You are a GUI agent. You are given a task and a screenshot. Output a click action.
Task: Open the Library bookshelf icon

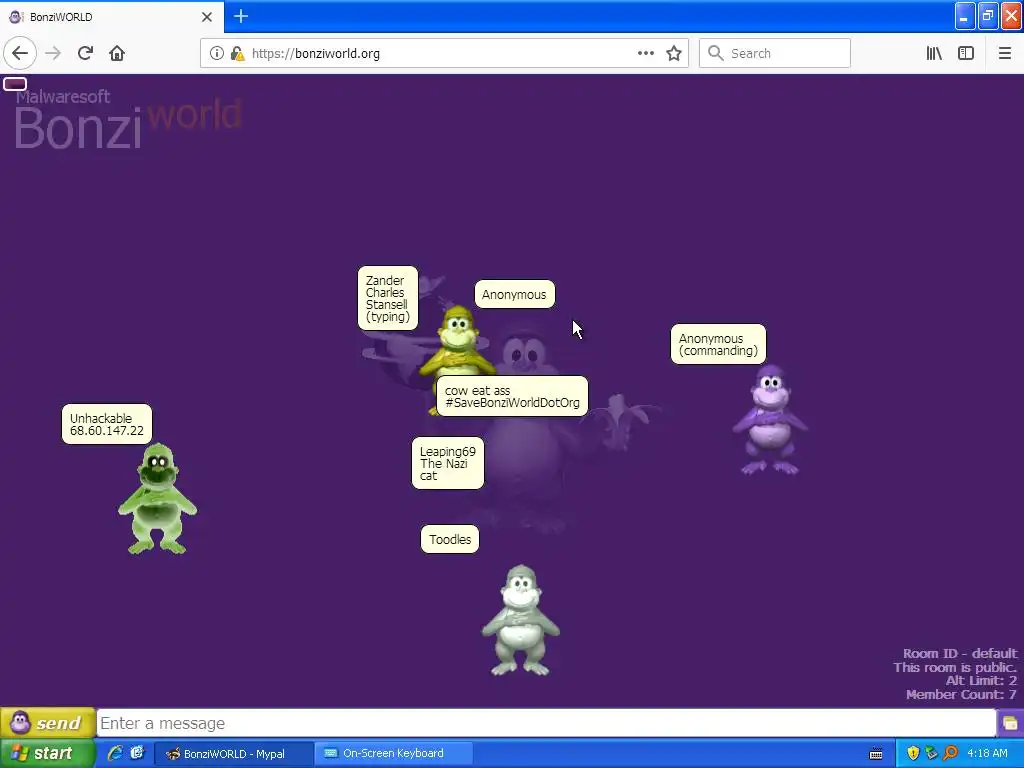(x=934, y=53)
